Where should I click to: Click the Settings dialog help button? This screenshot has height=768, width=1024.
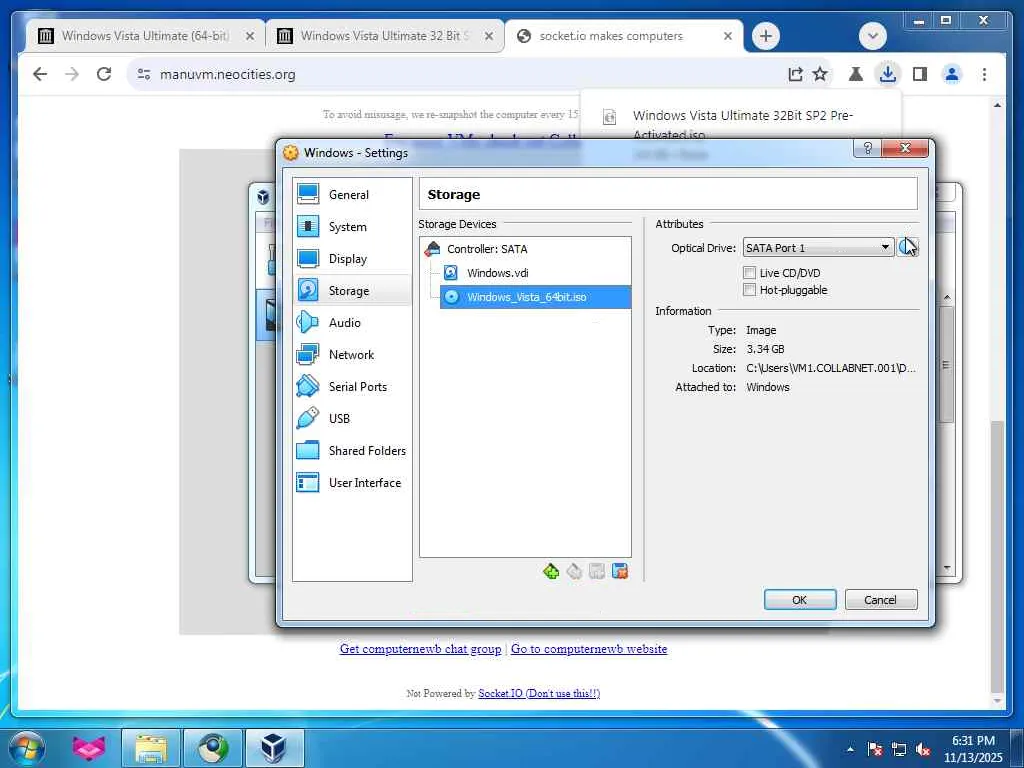click(867, 148)
